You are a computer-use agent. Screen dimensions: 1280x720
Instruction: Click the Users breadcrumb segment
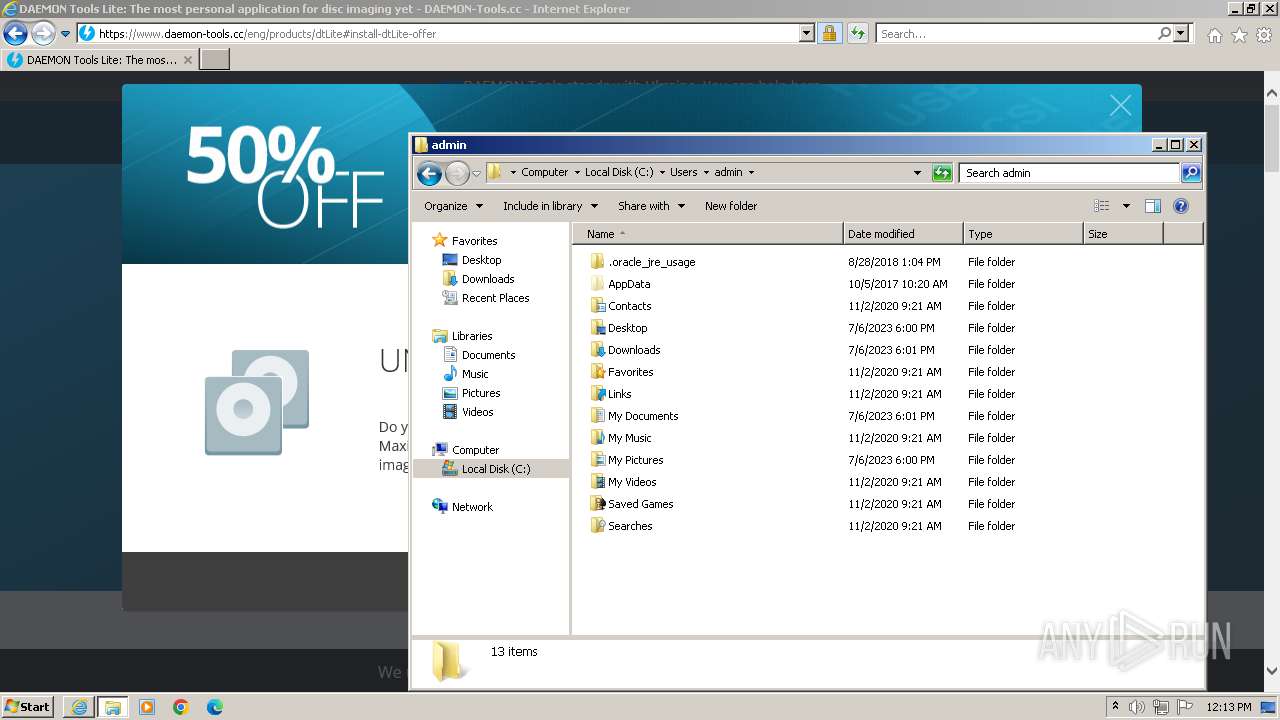click(x=684, y=172)
